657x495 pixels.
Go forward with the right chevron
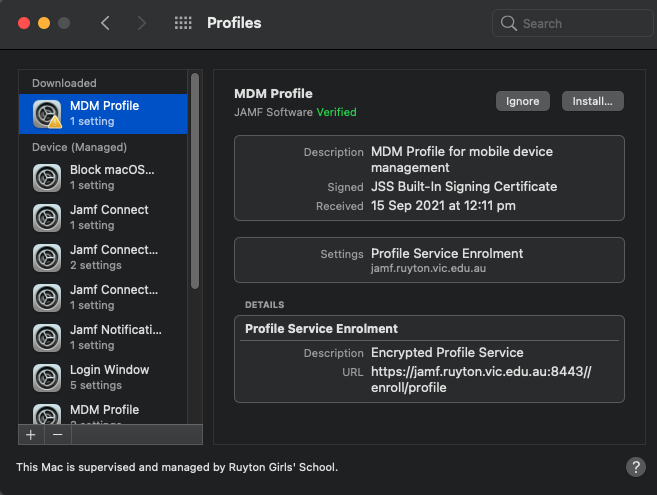tap(142, 23)
